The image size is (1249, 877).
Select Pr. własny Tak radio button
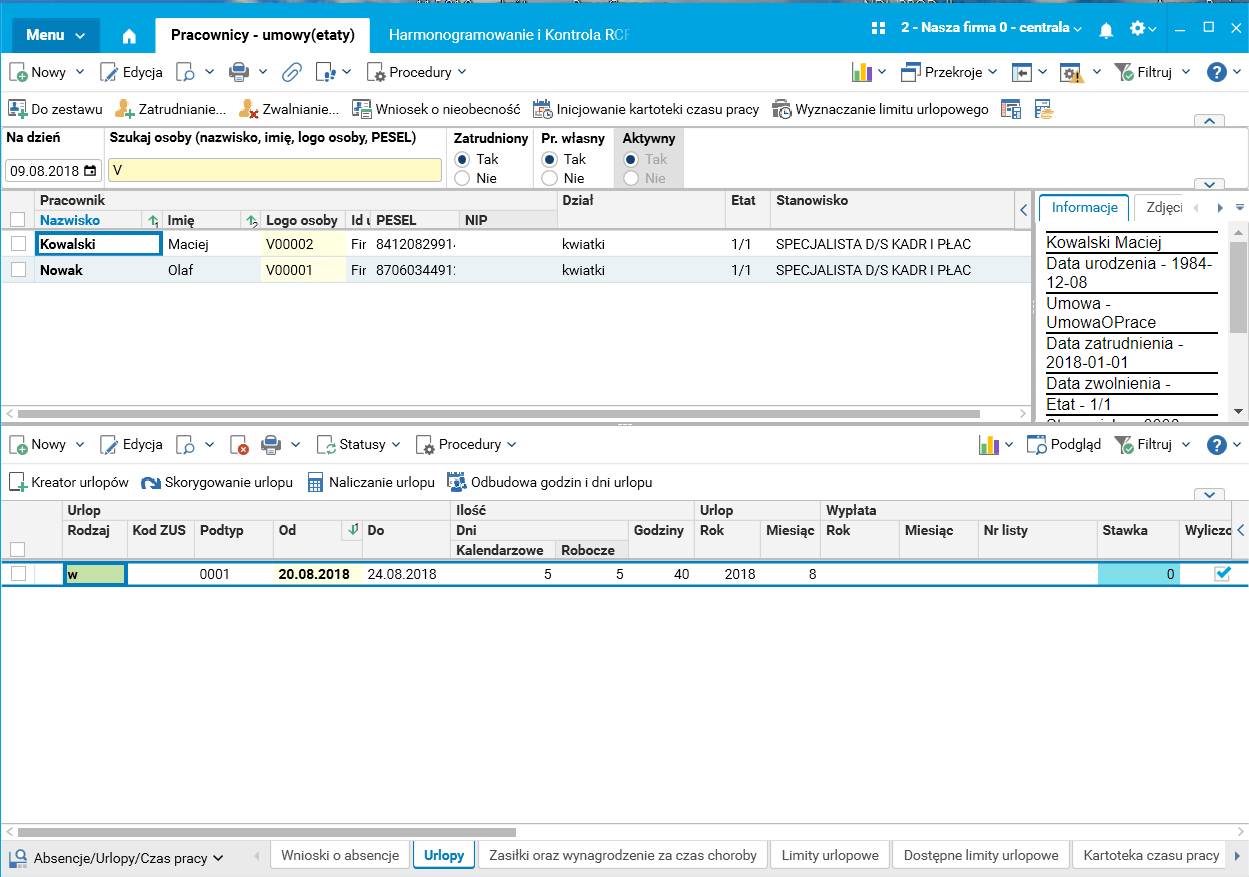pos(549,159)
